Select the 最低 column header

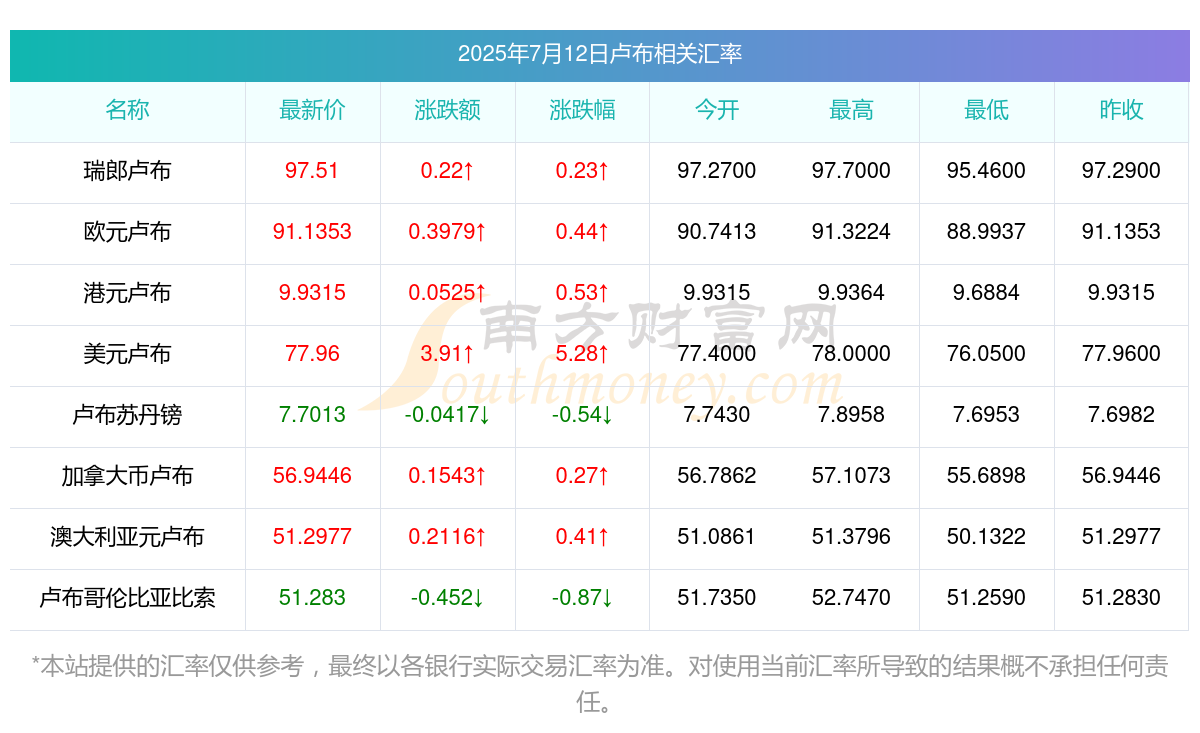986,110
